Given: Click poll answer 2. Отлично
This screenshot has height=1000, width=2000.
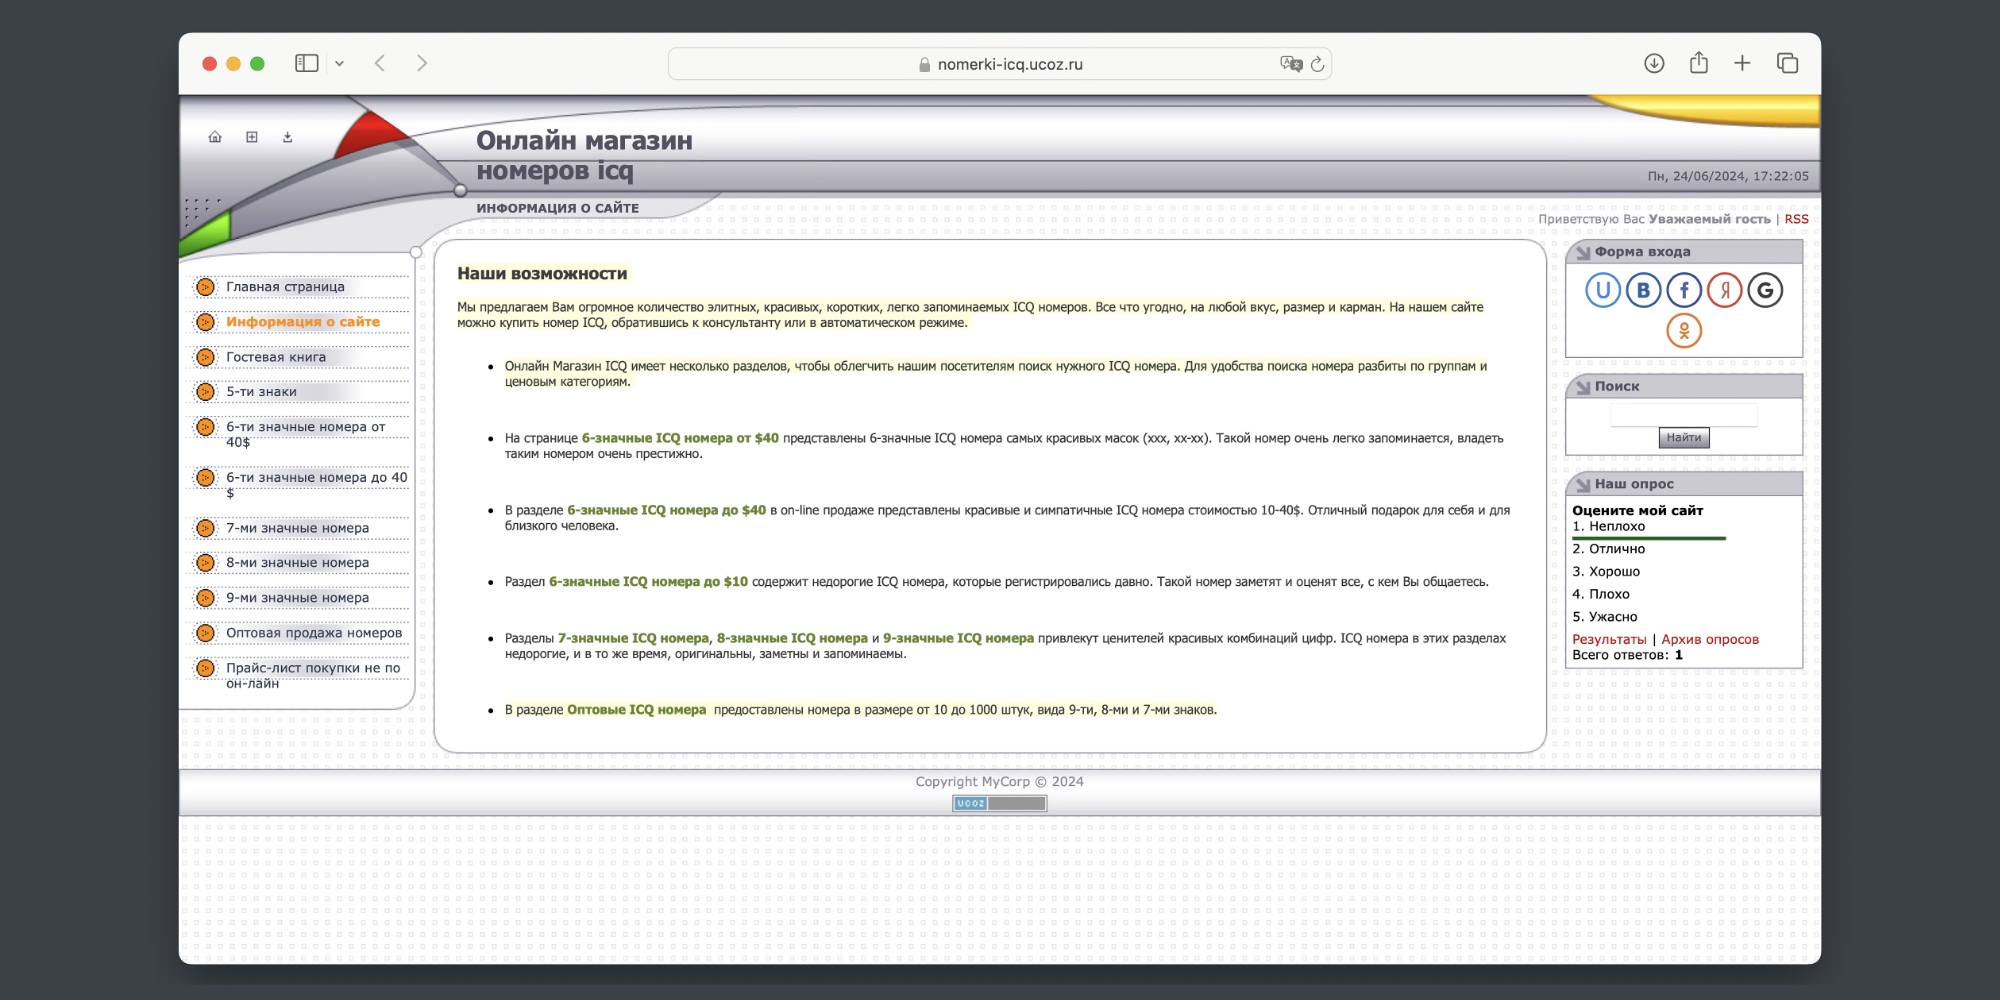Looking at the screenshot, I should [1608, 549].
